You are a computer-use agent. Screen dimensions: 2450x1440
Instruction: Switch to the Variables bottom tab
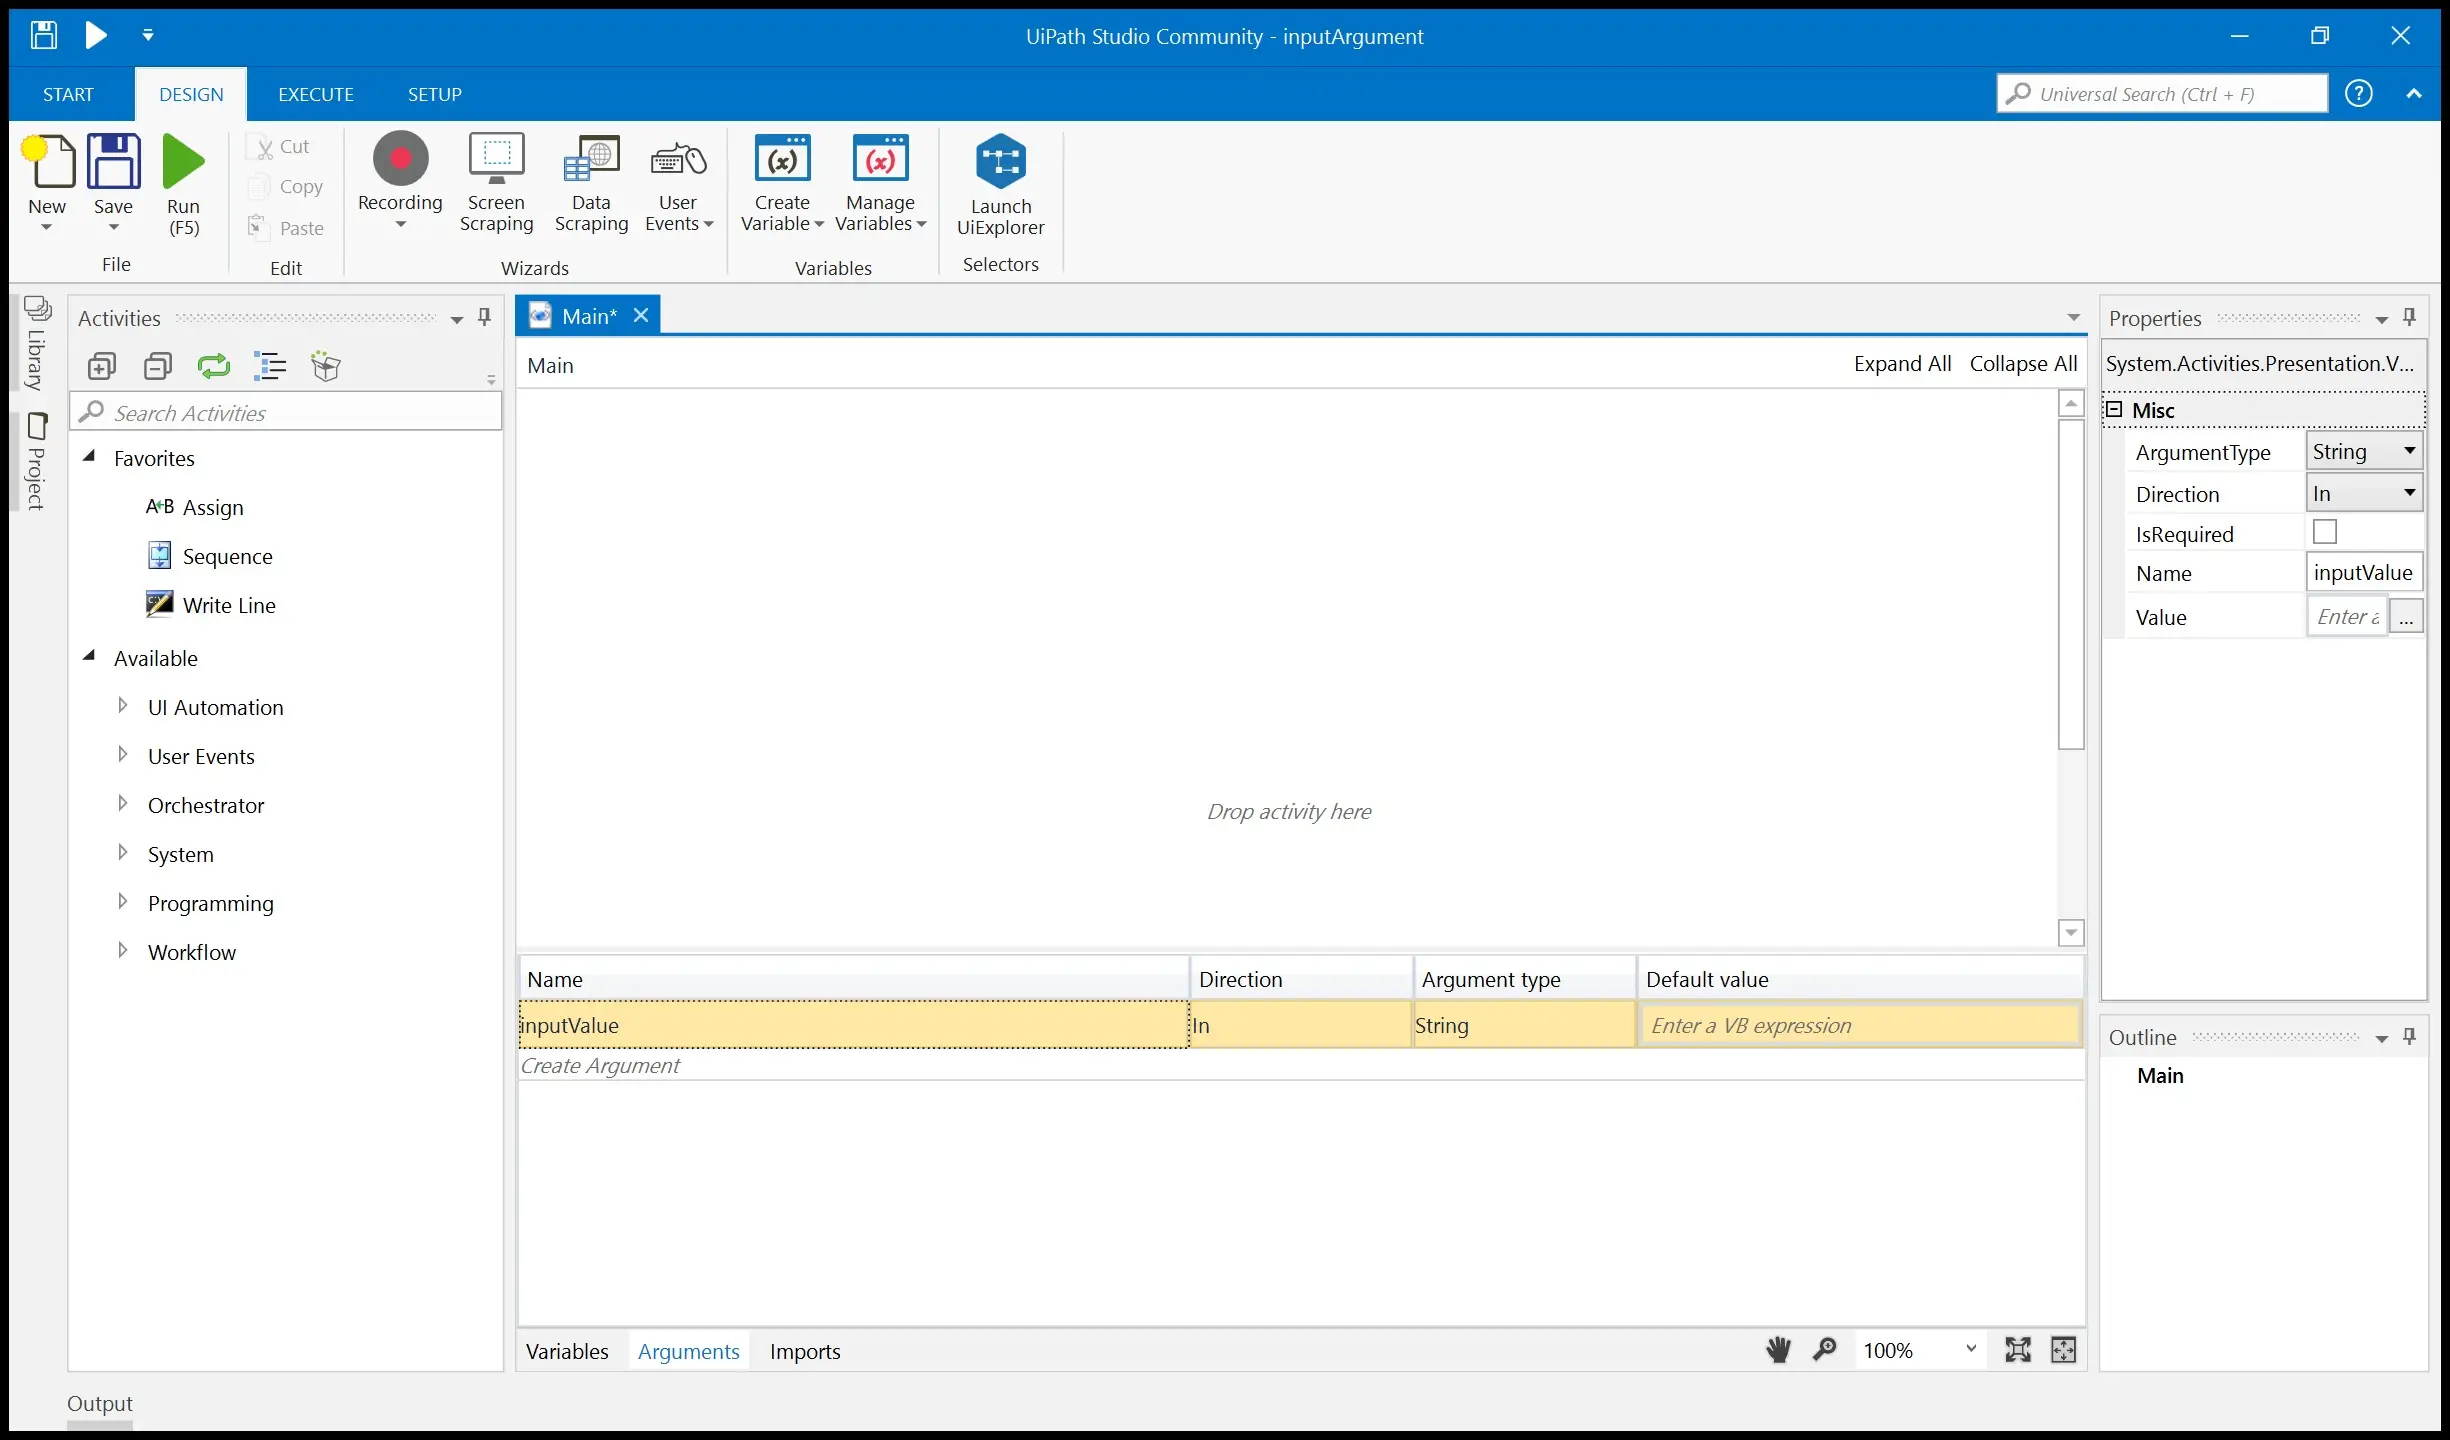pos(567,1352)
